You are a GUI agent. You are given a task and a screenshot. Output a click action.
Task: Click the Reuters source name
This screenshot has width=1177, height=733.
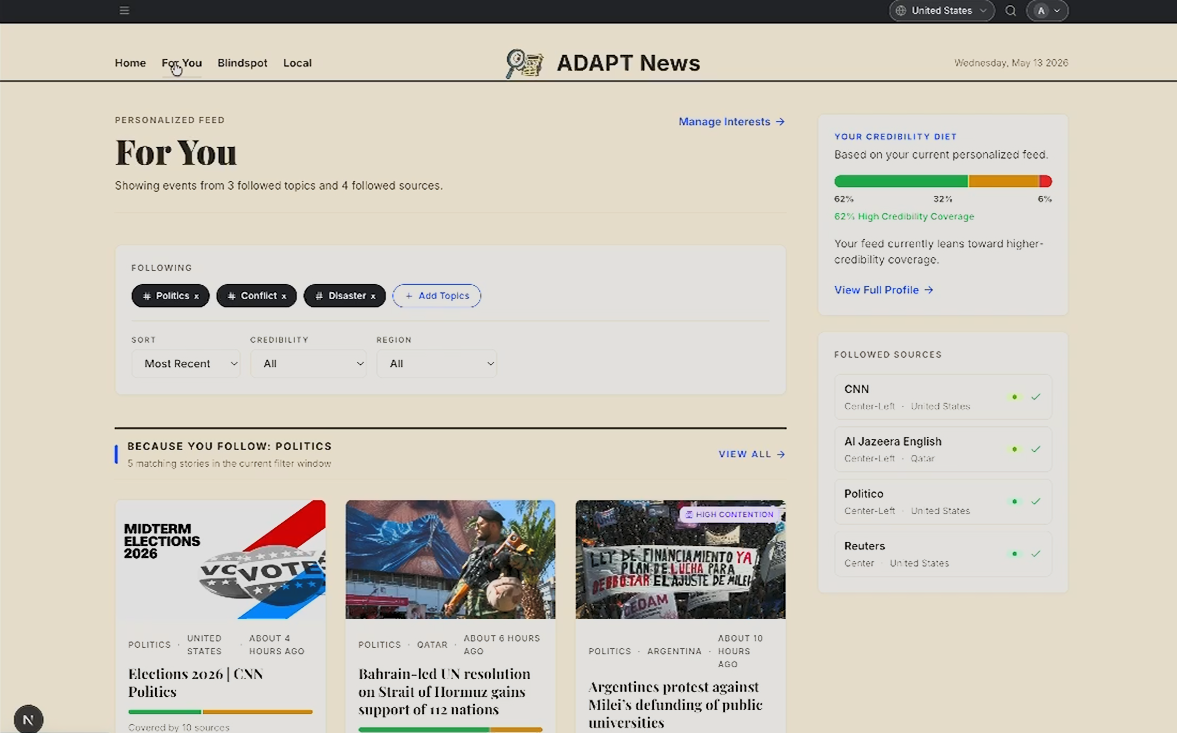[865, 546]
